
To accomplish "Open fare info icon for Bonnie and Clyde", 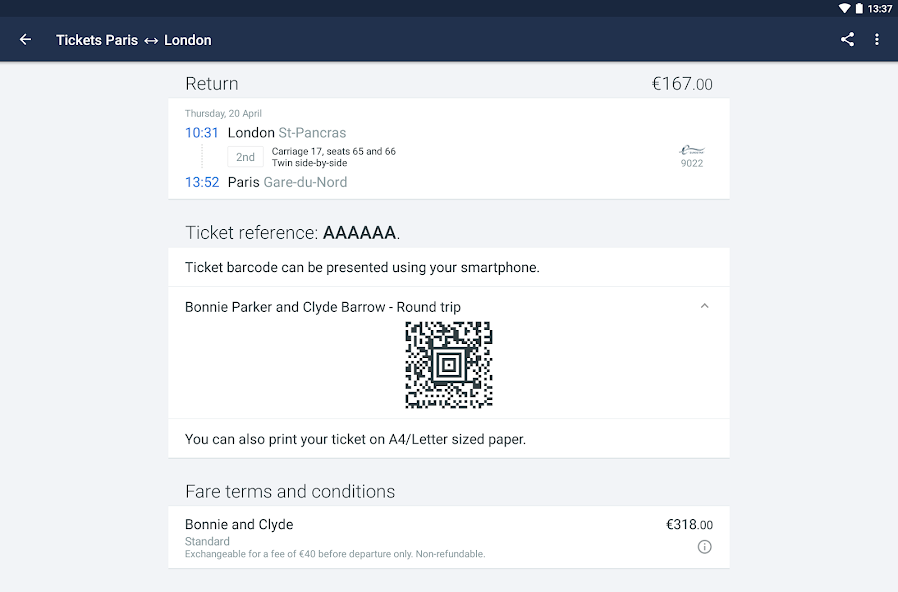I will coord(704,547).
